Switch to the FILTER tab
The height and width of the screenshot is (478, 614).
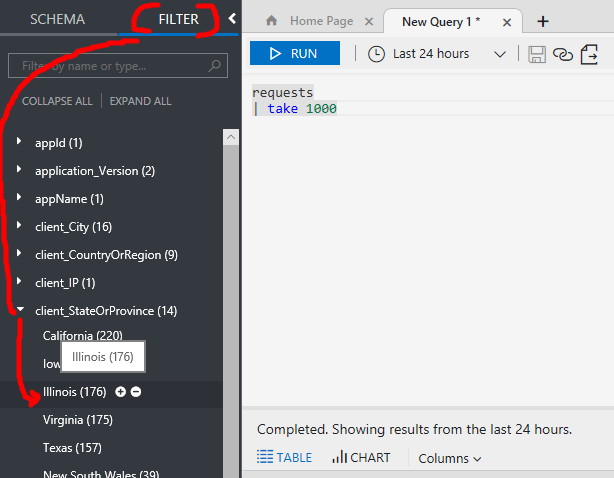(179, 19)
